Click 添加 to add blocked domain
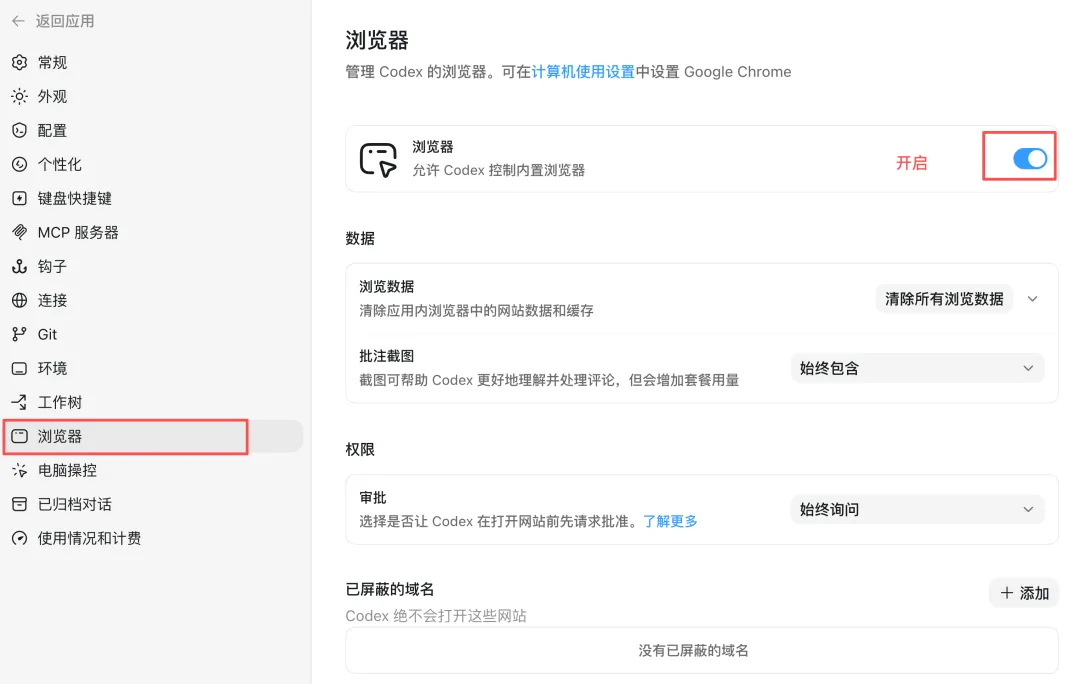 pyautogui.click(x=1024, y=593)
